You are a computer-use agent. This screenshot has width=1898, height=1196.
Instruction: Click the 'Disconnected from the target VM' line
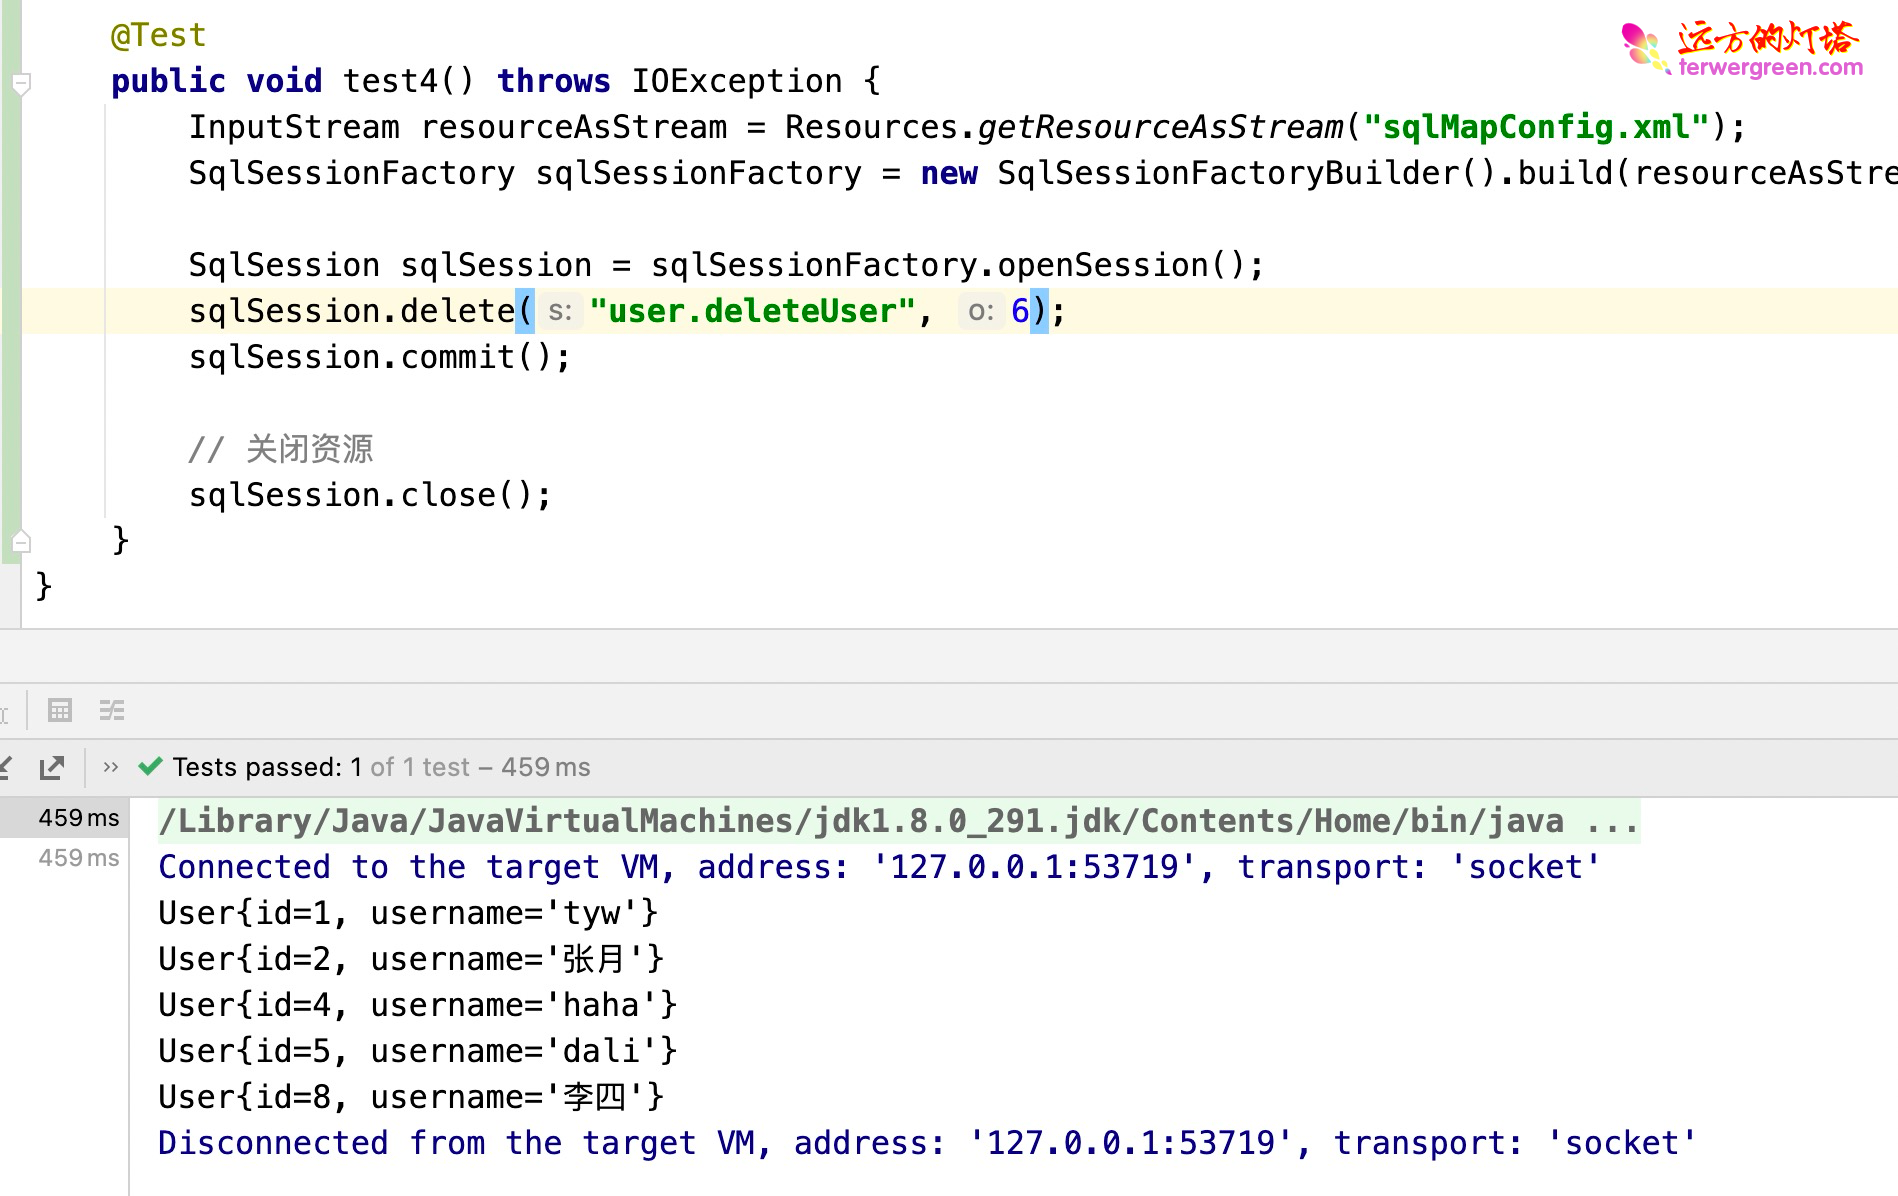click(x=926, y=1143)
